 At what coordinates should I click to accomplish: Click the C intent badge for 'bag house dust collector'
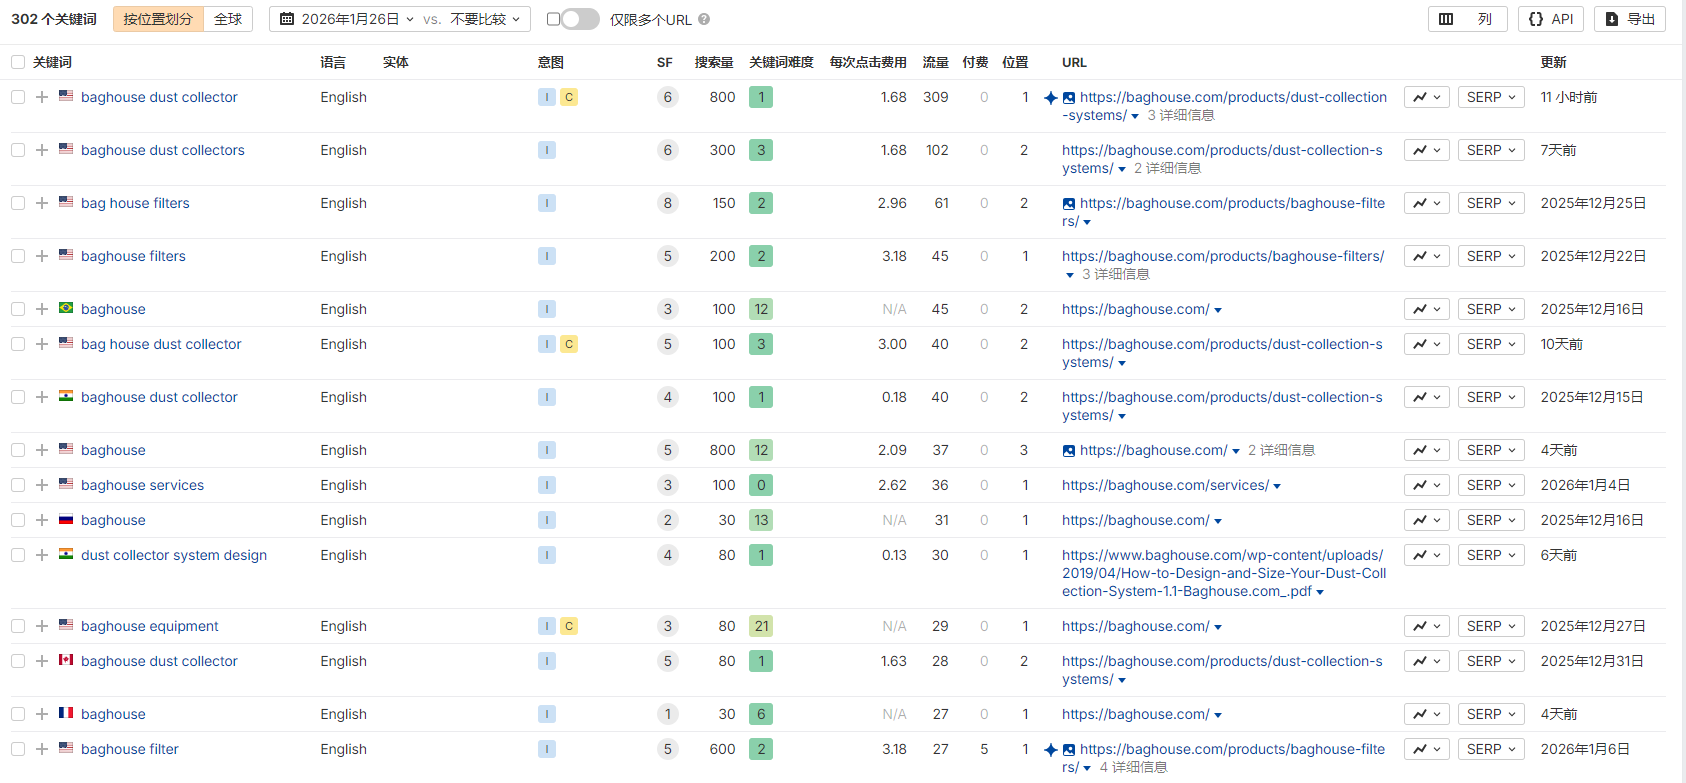click(x=569, y=344)
